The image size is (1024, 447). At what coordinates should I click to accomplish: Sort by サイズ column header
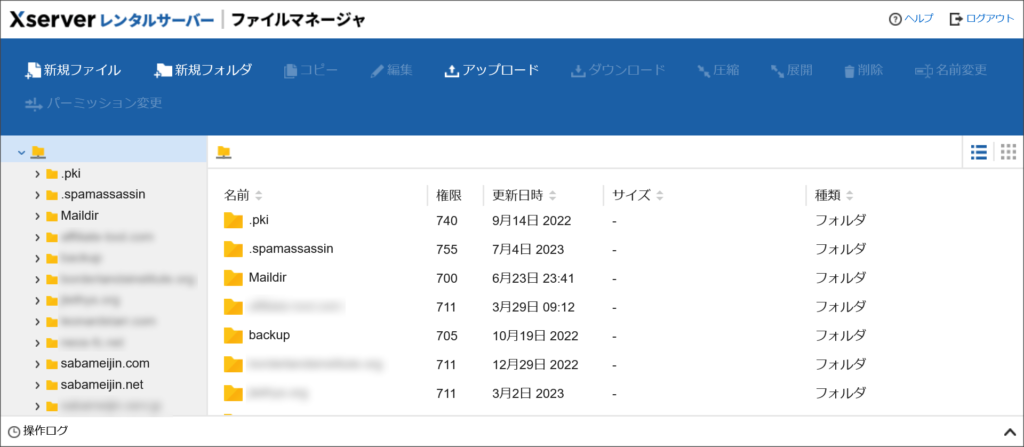coord(637,195)
